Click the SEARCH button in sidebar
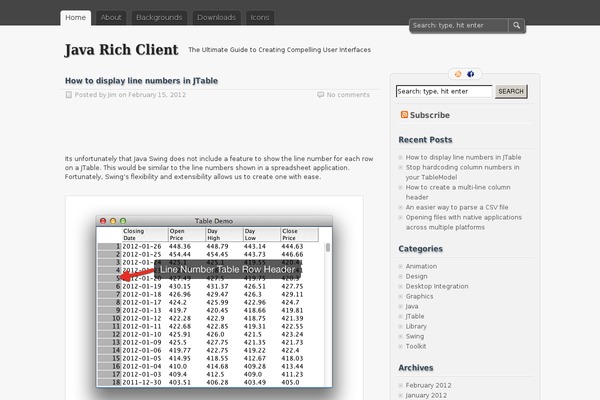Viewport: 600px width, 400px height. 511,91
